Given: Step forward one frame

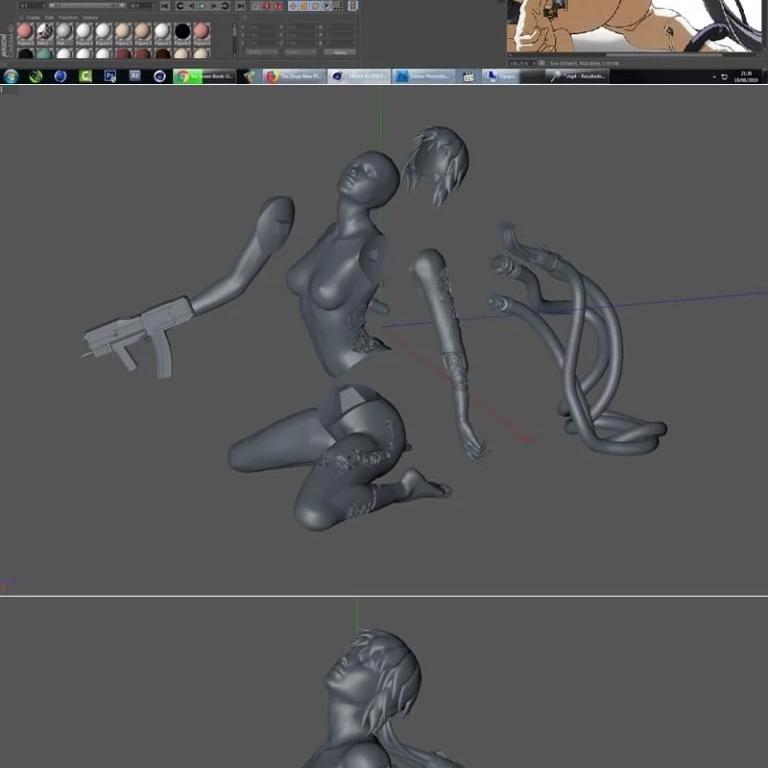Looking at the screenshot, I should (x=214, y=6).
